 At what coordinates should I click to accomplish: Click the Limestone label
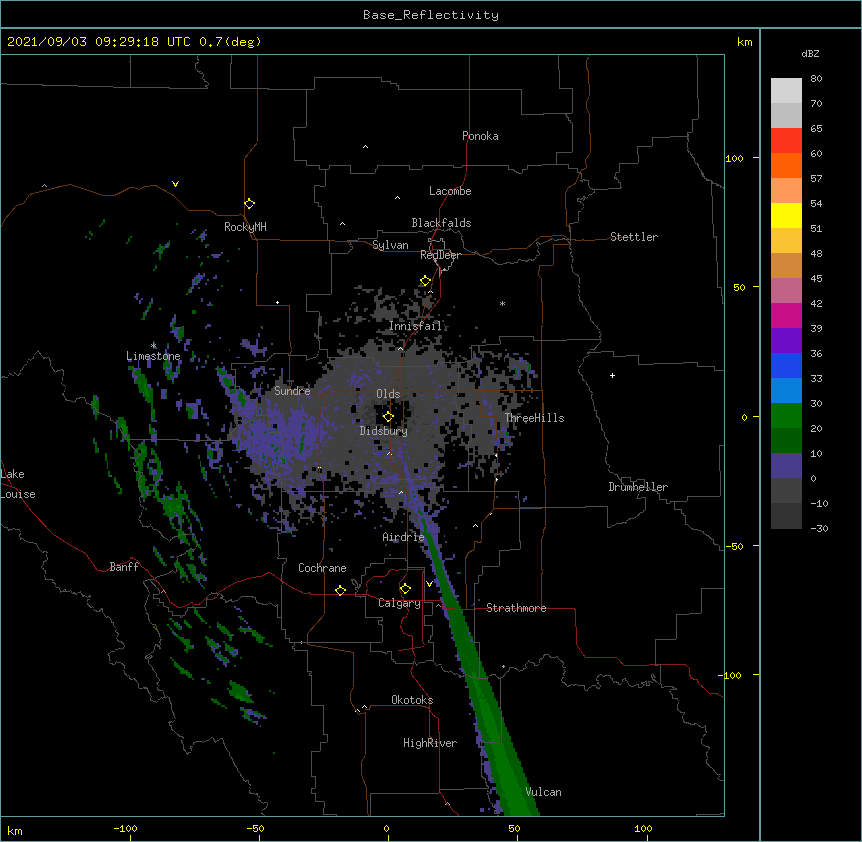pos(153,356)
